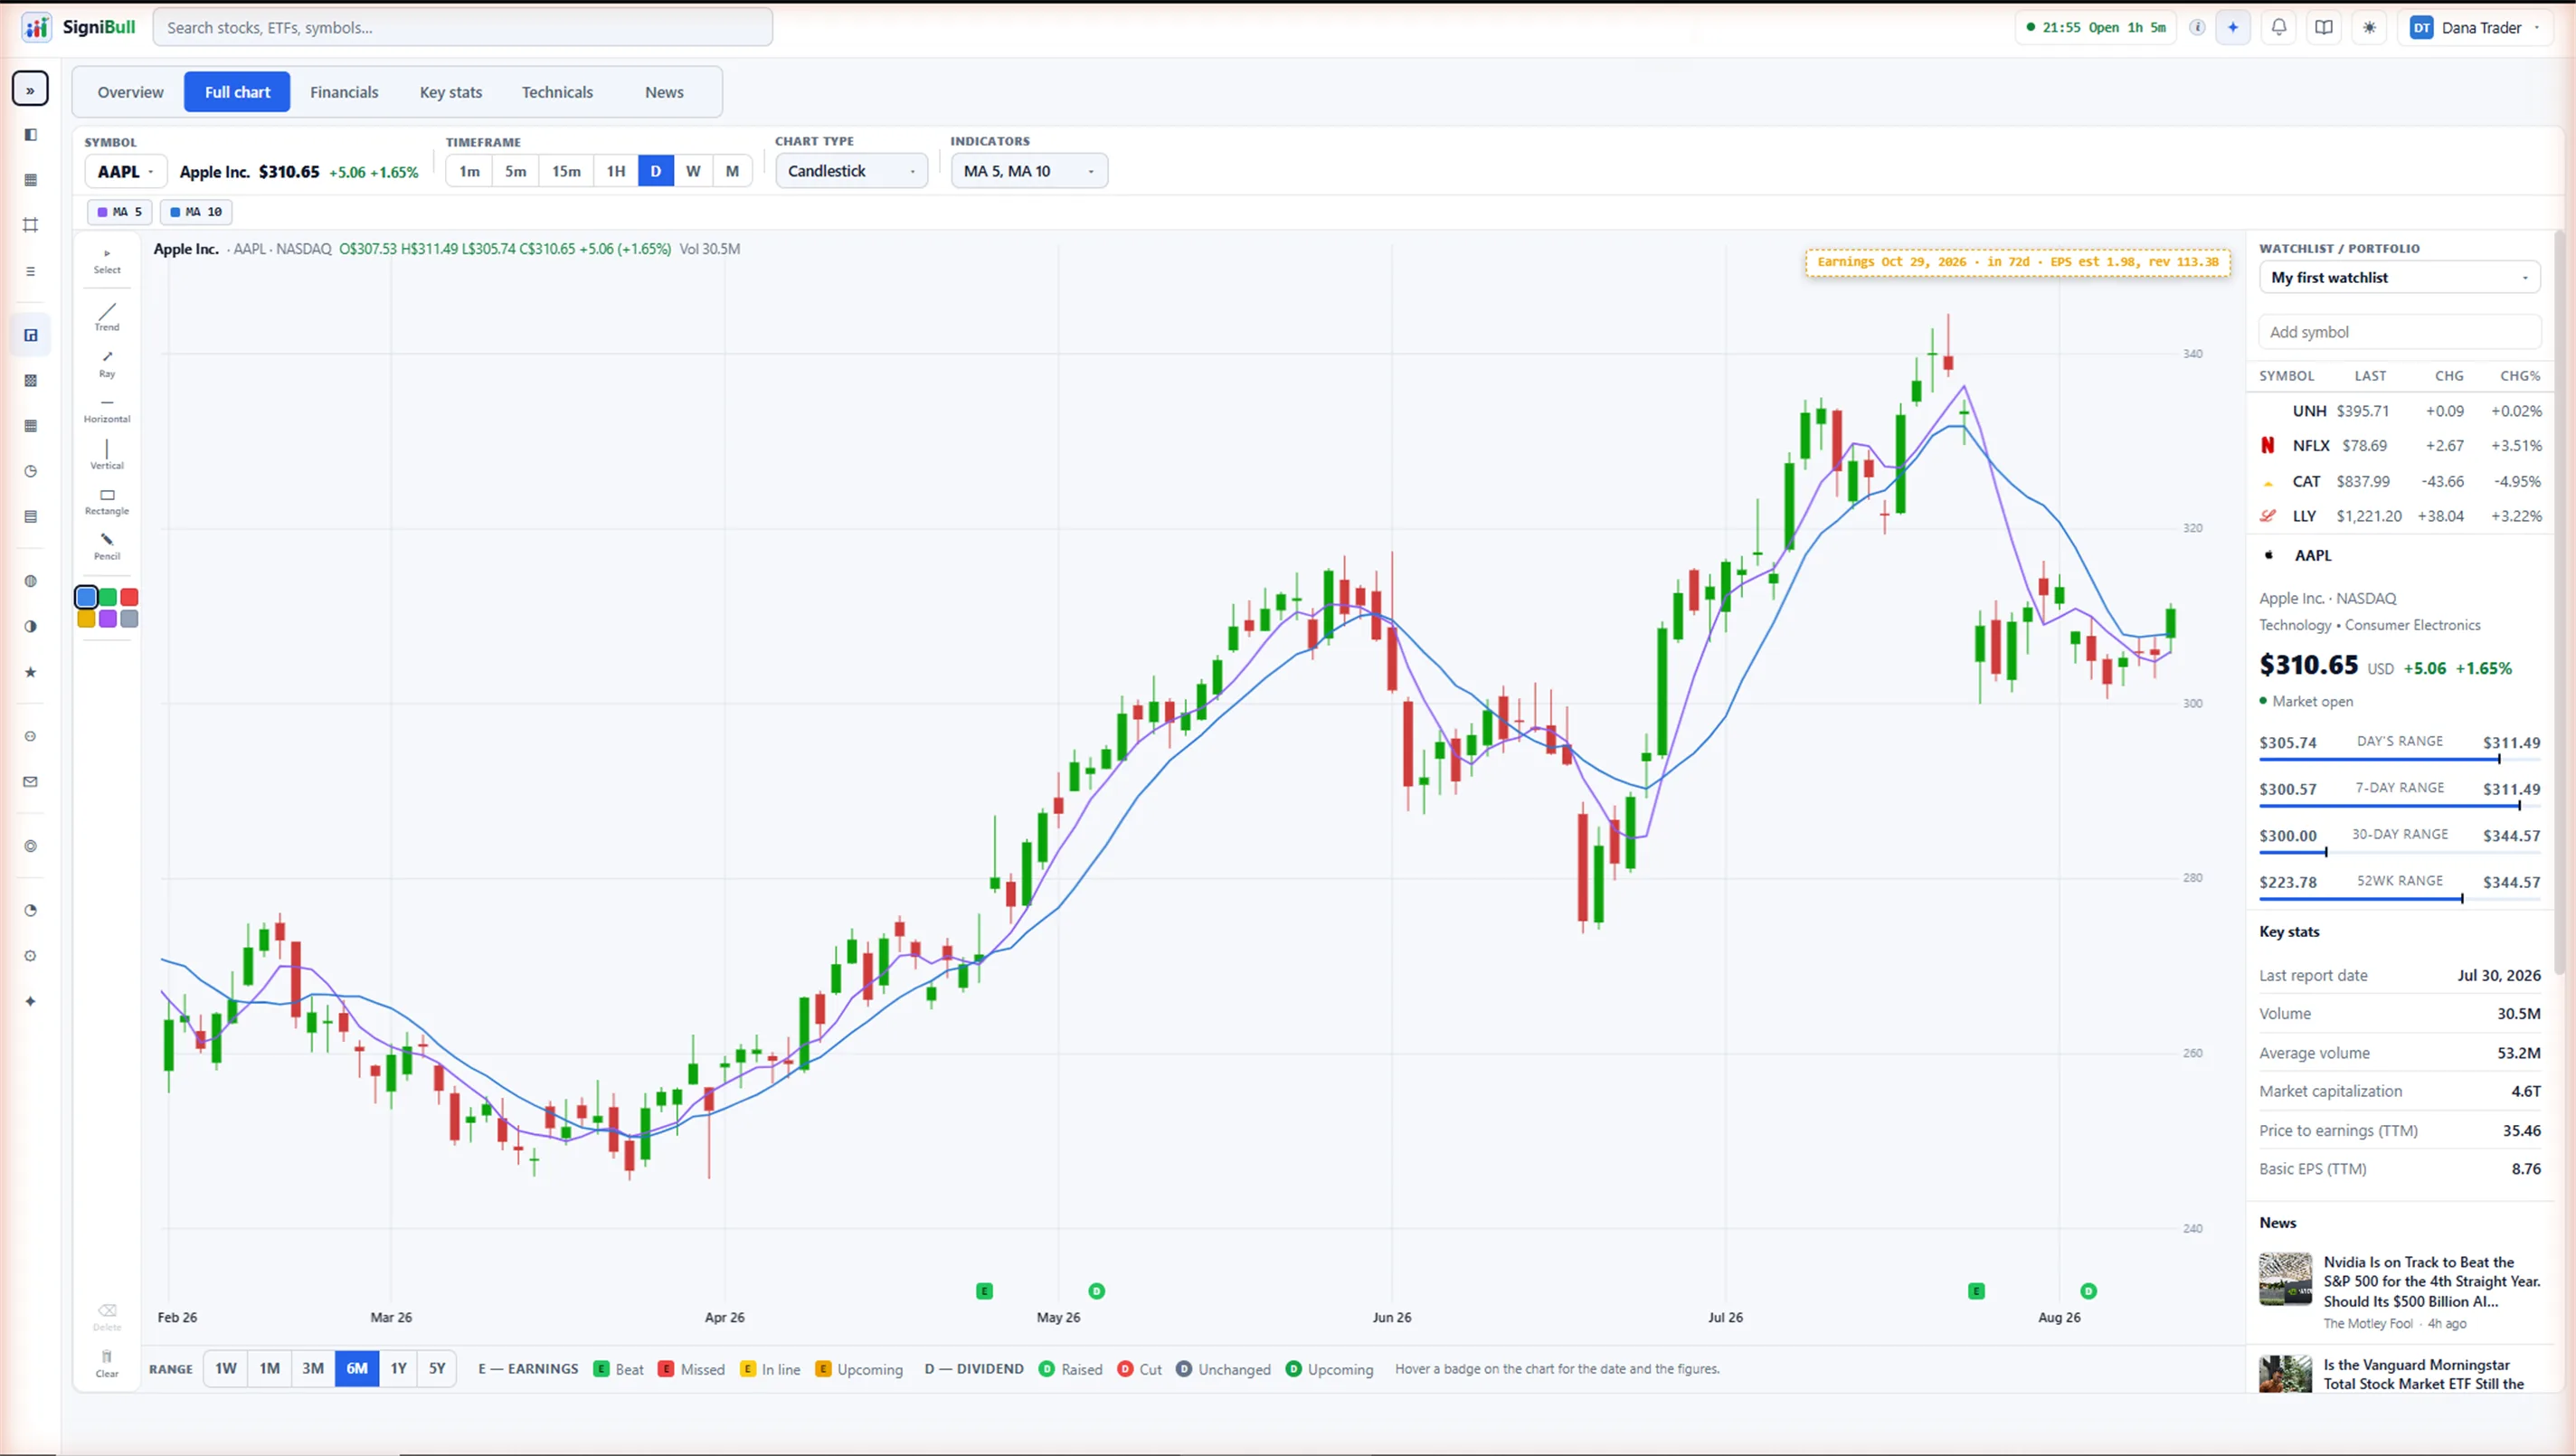Expand the left sidebar with the double-chevron button
This screenshot has height=1456, width=2576.
30,89
